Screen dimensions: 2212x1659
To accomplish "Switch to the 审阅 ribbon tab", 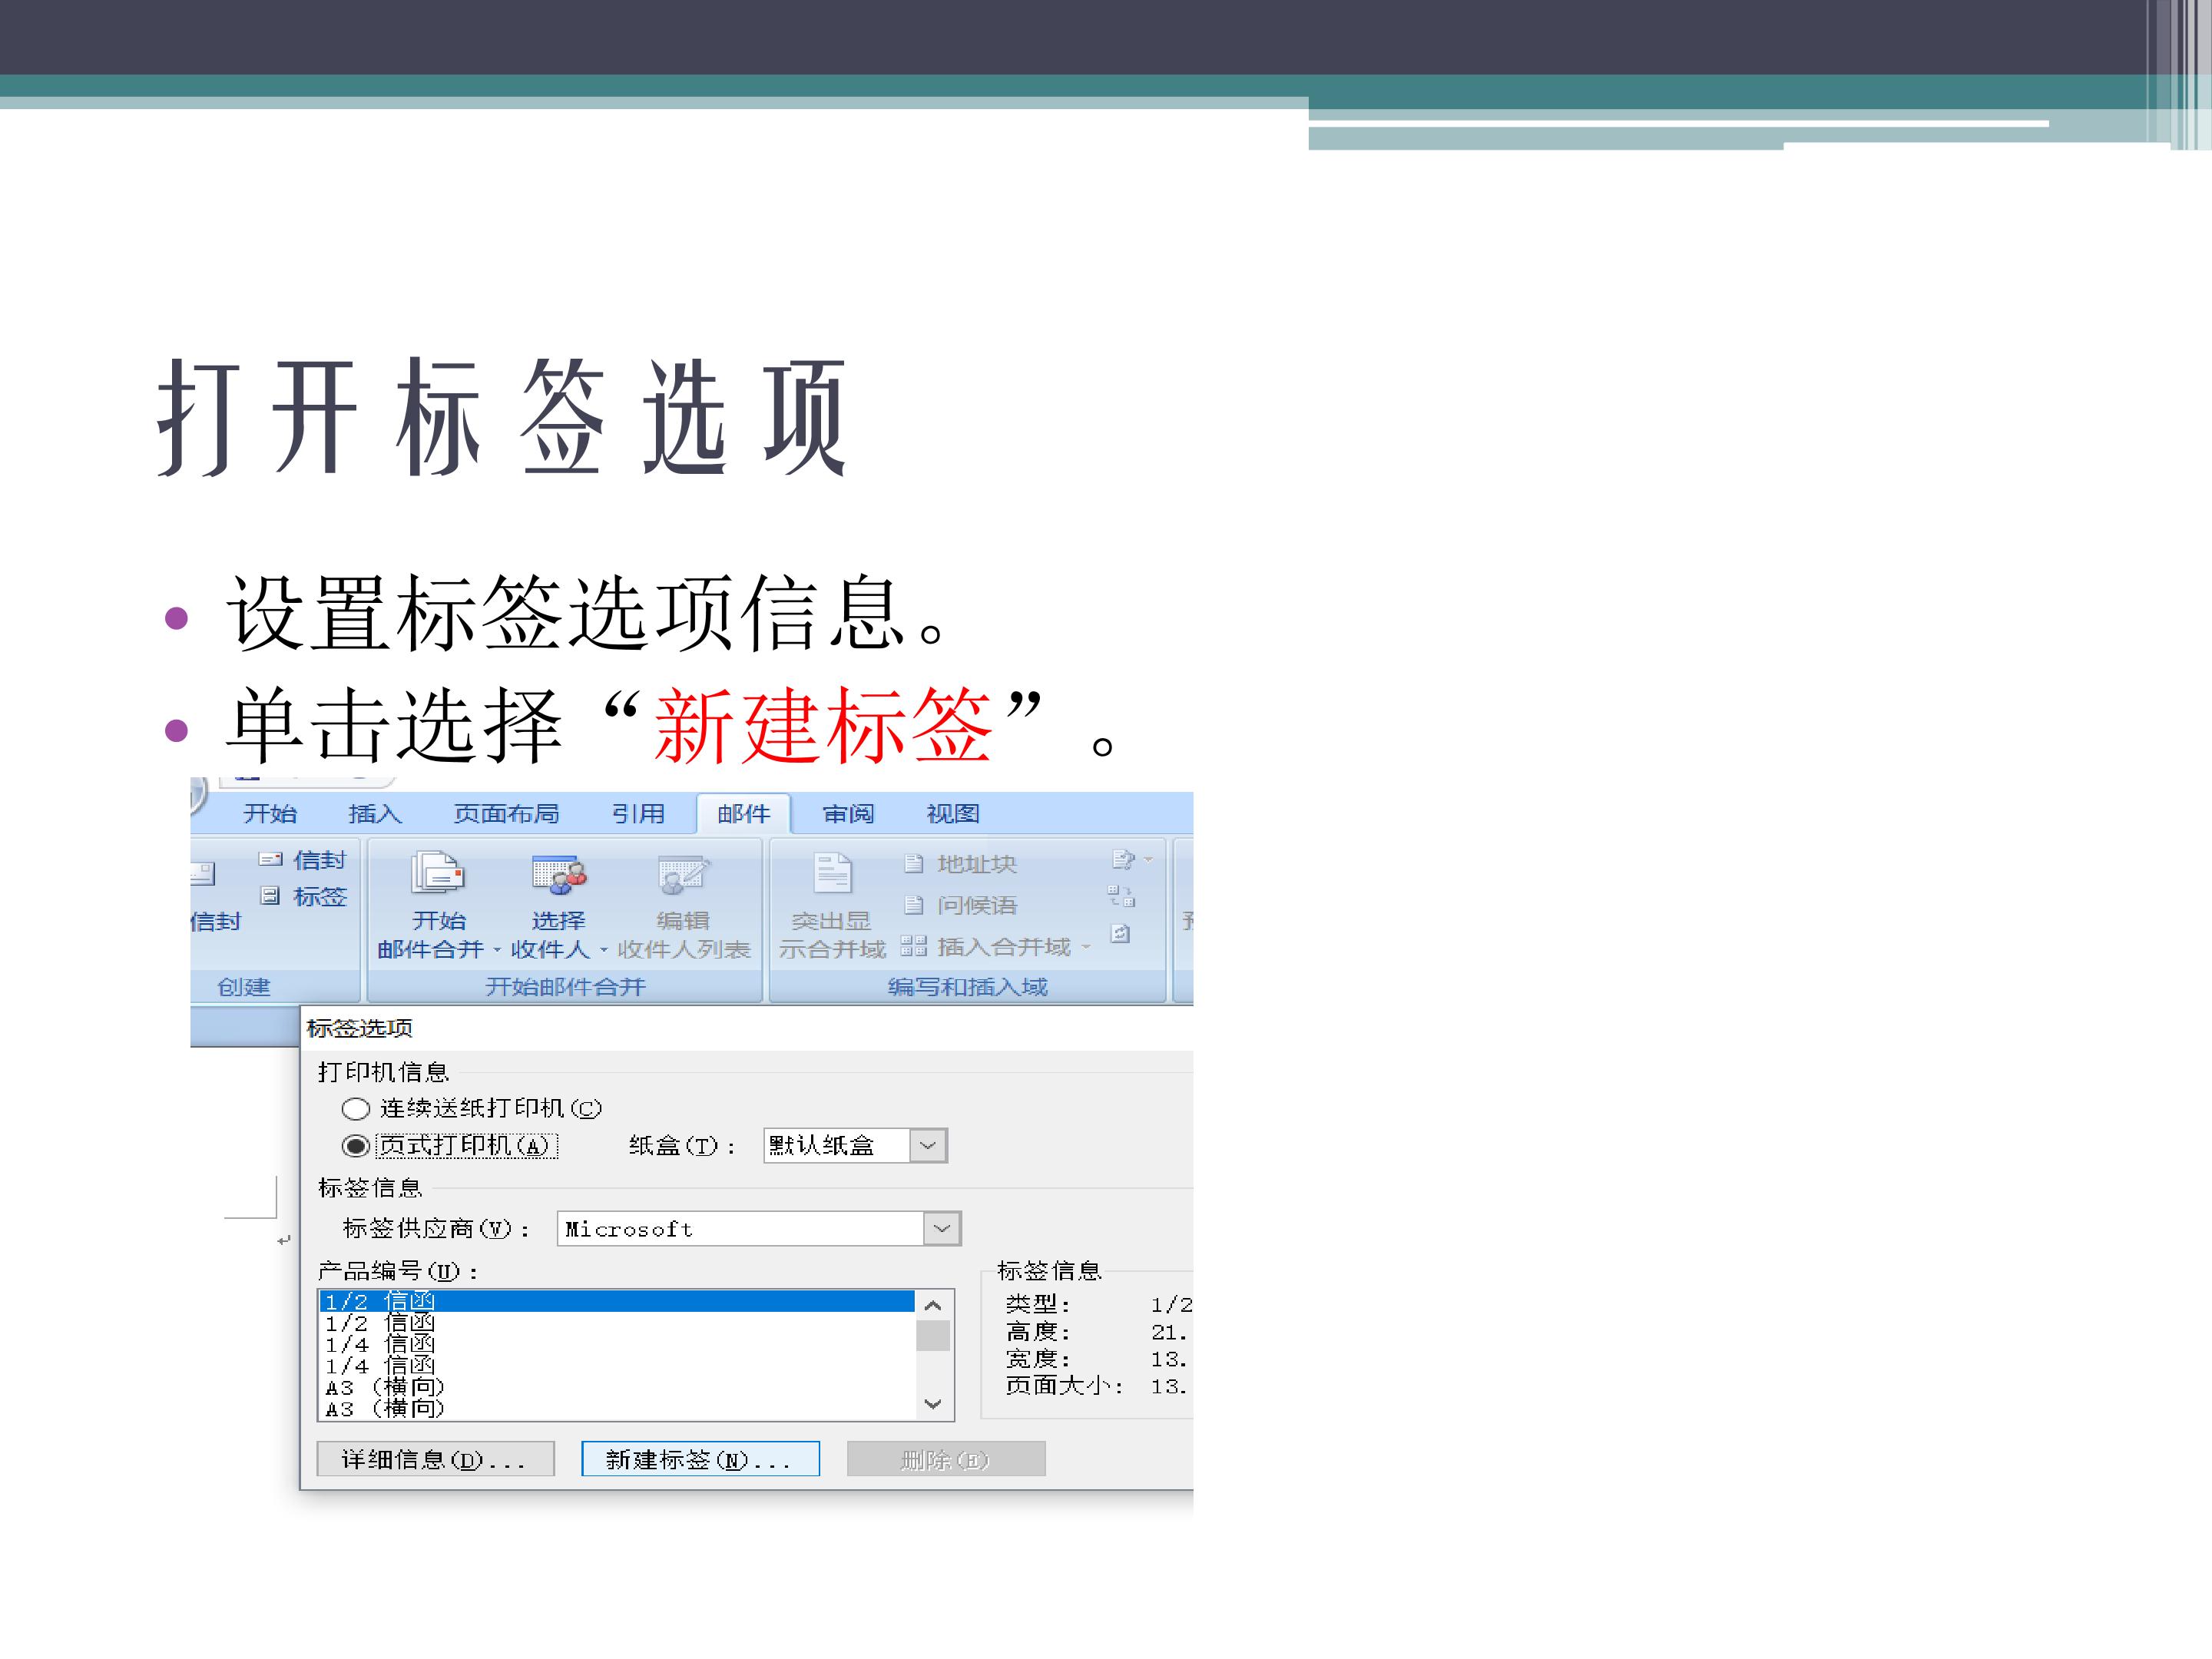I will click(848, 814).
